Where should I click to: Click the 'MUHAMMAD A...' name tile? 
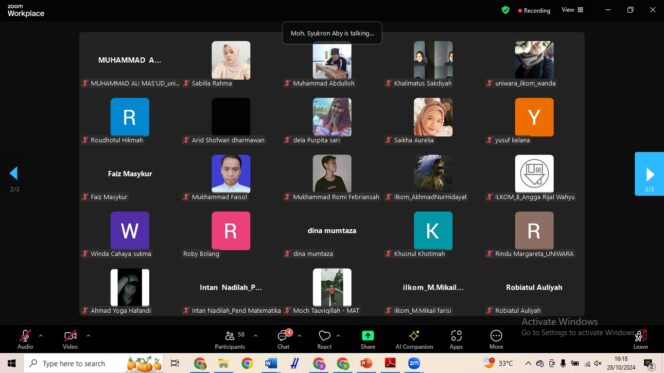tap(130, 60)
